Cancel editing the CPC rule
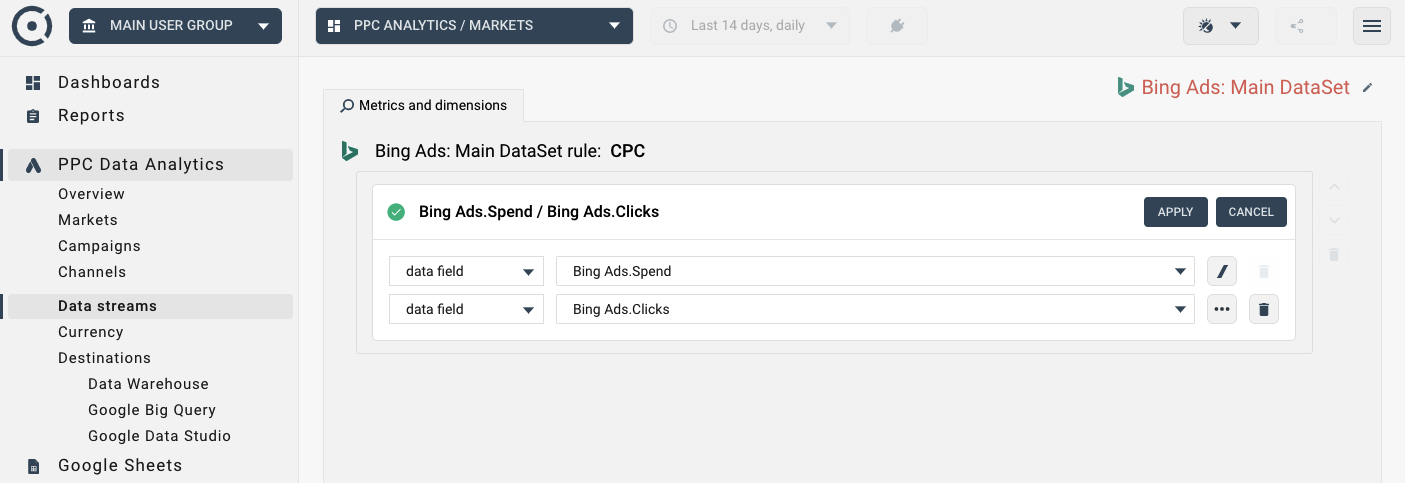The image size is (1405, 483). [x=1251, y=212]
